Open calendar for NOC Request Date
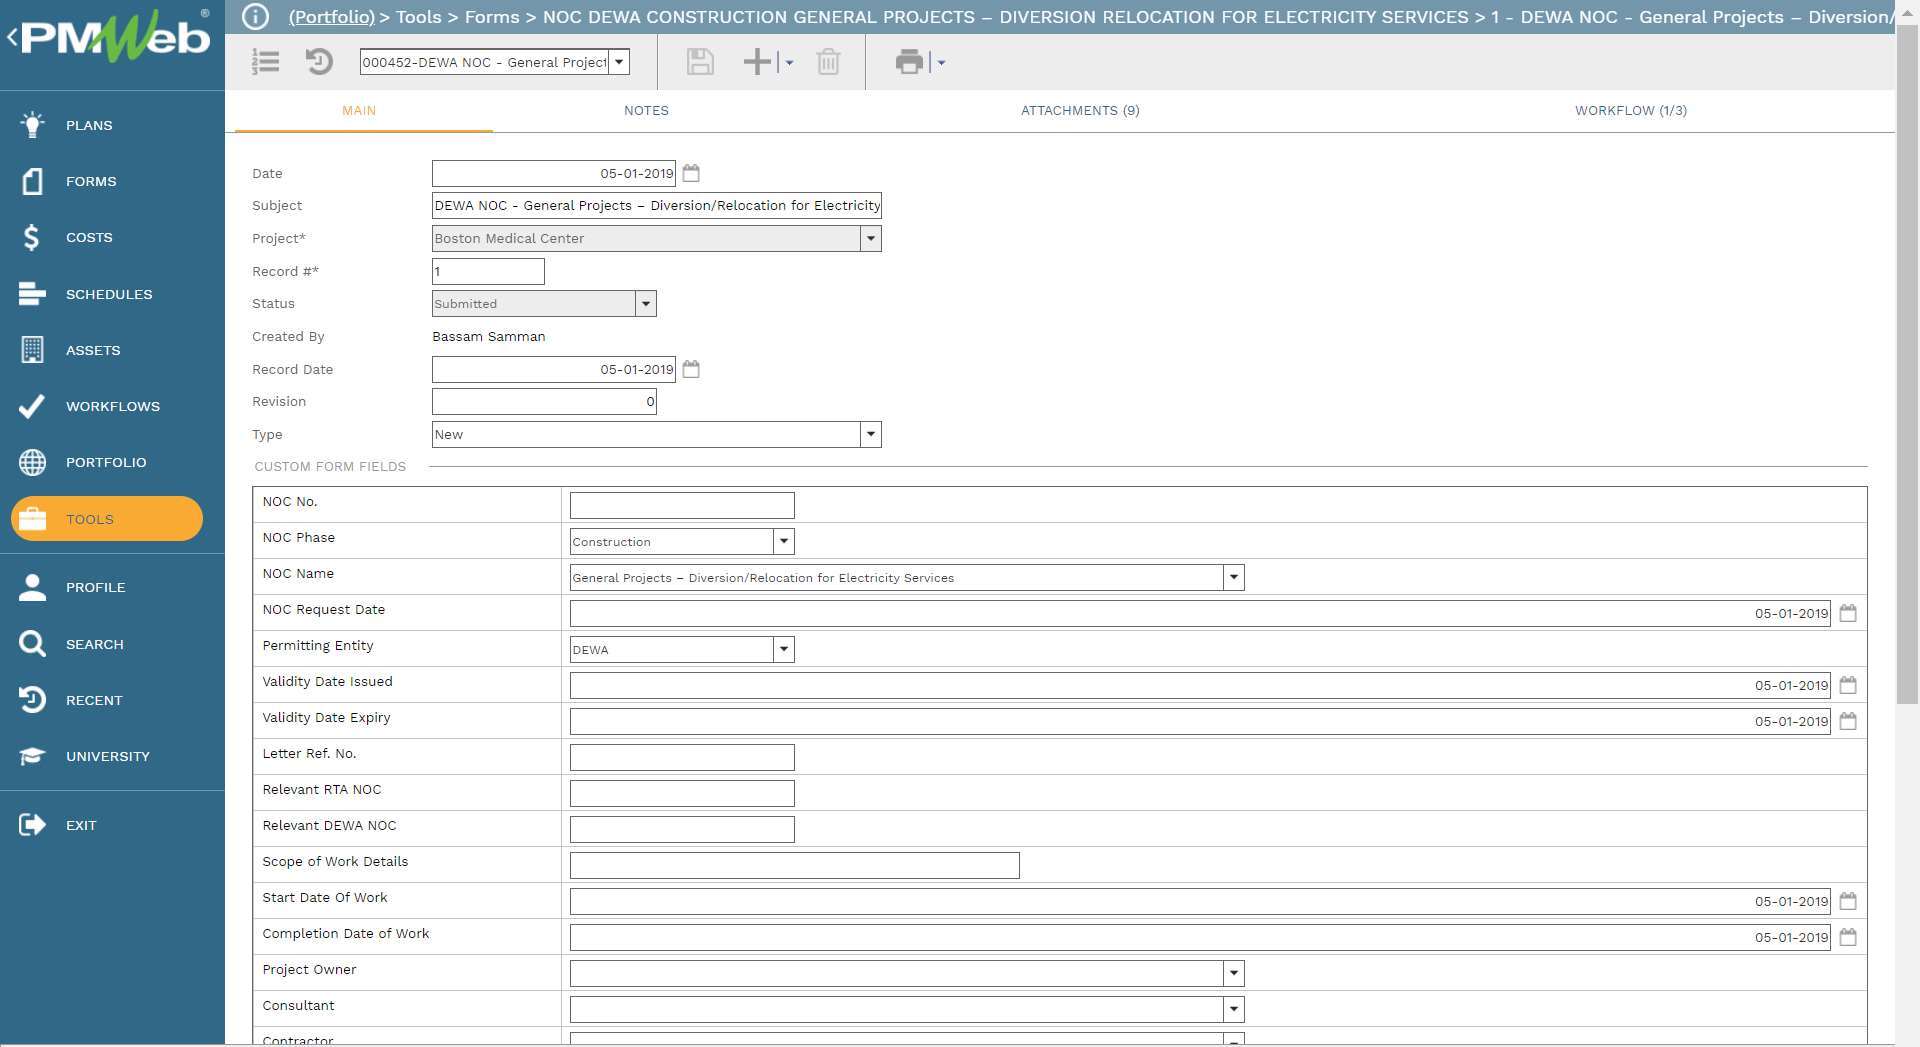 pyautogui.click(x=1848, y=613)
